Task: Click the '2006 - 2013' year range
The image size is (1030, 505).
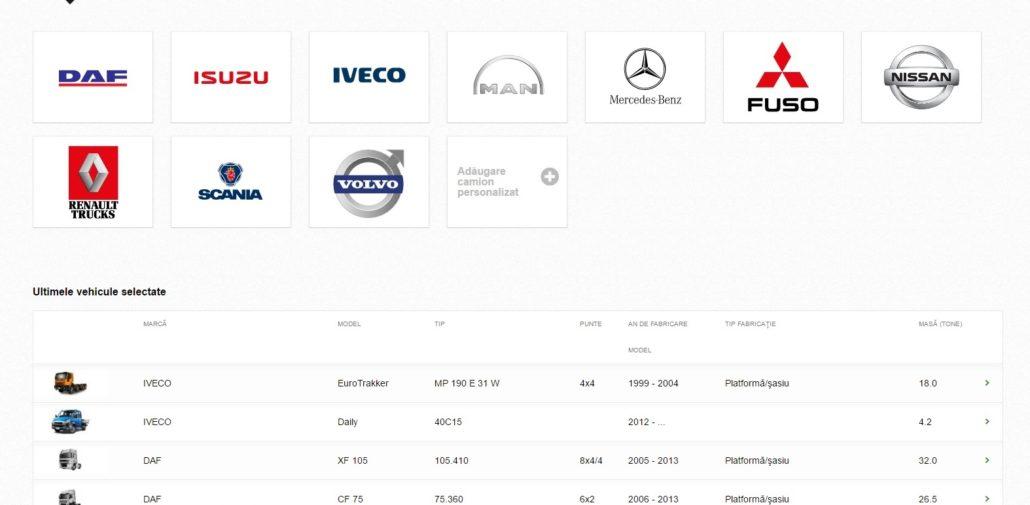Action: point(653,500)
